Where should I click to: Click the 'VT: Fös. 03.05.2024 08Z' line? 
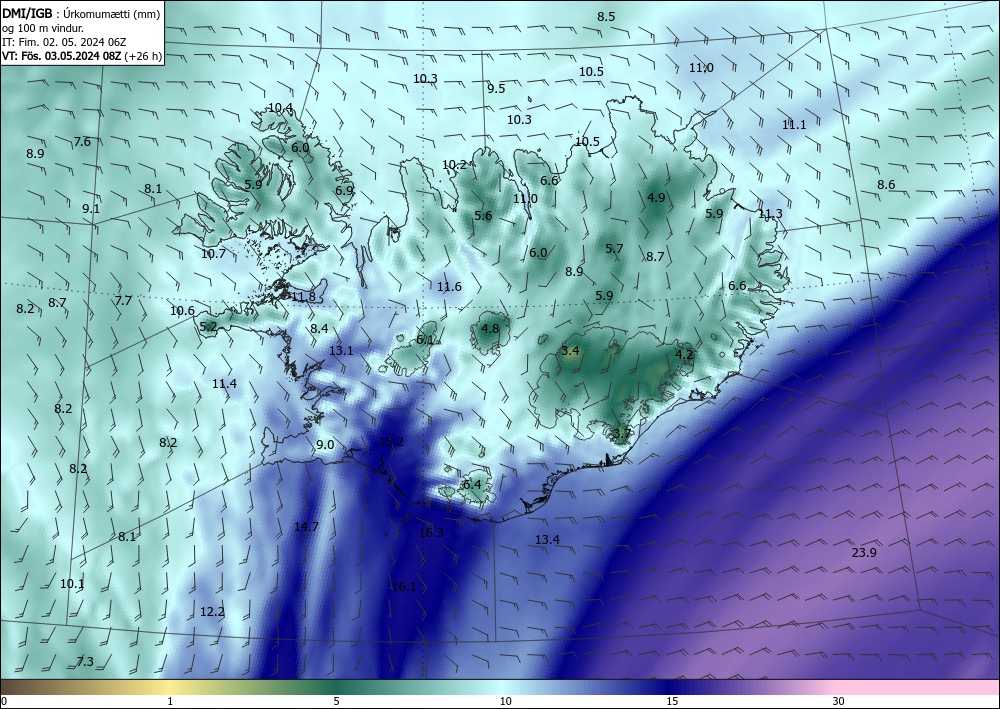61,56
